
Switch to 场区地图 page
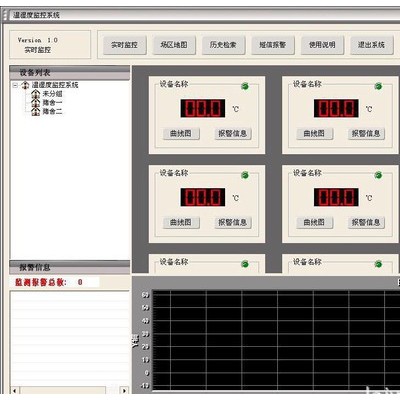point(174,45)
